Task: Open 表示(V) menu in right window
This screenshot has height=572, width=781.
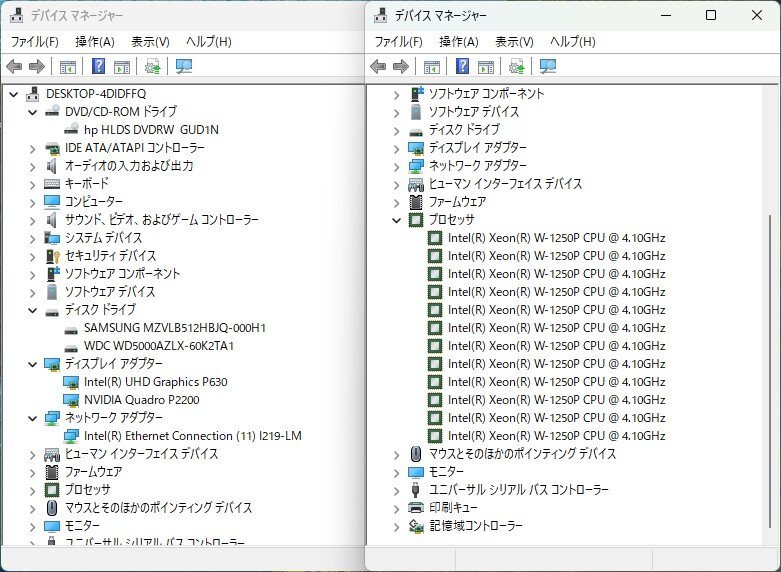Action: (514, 41)
